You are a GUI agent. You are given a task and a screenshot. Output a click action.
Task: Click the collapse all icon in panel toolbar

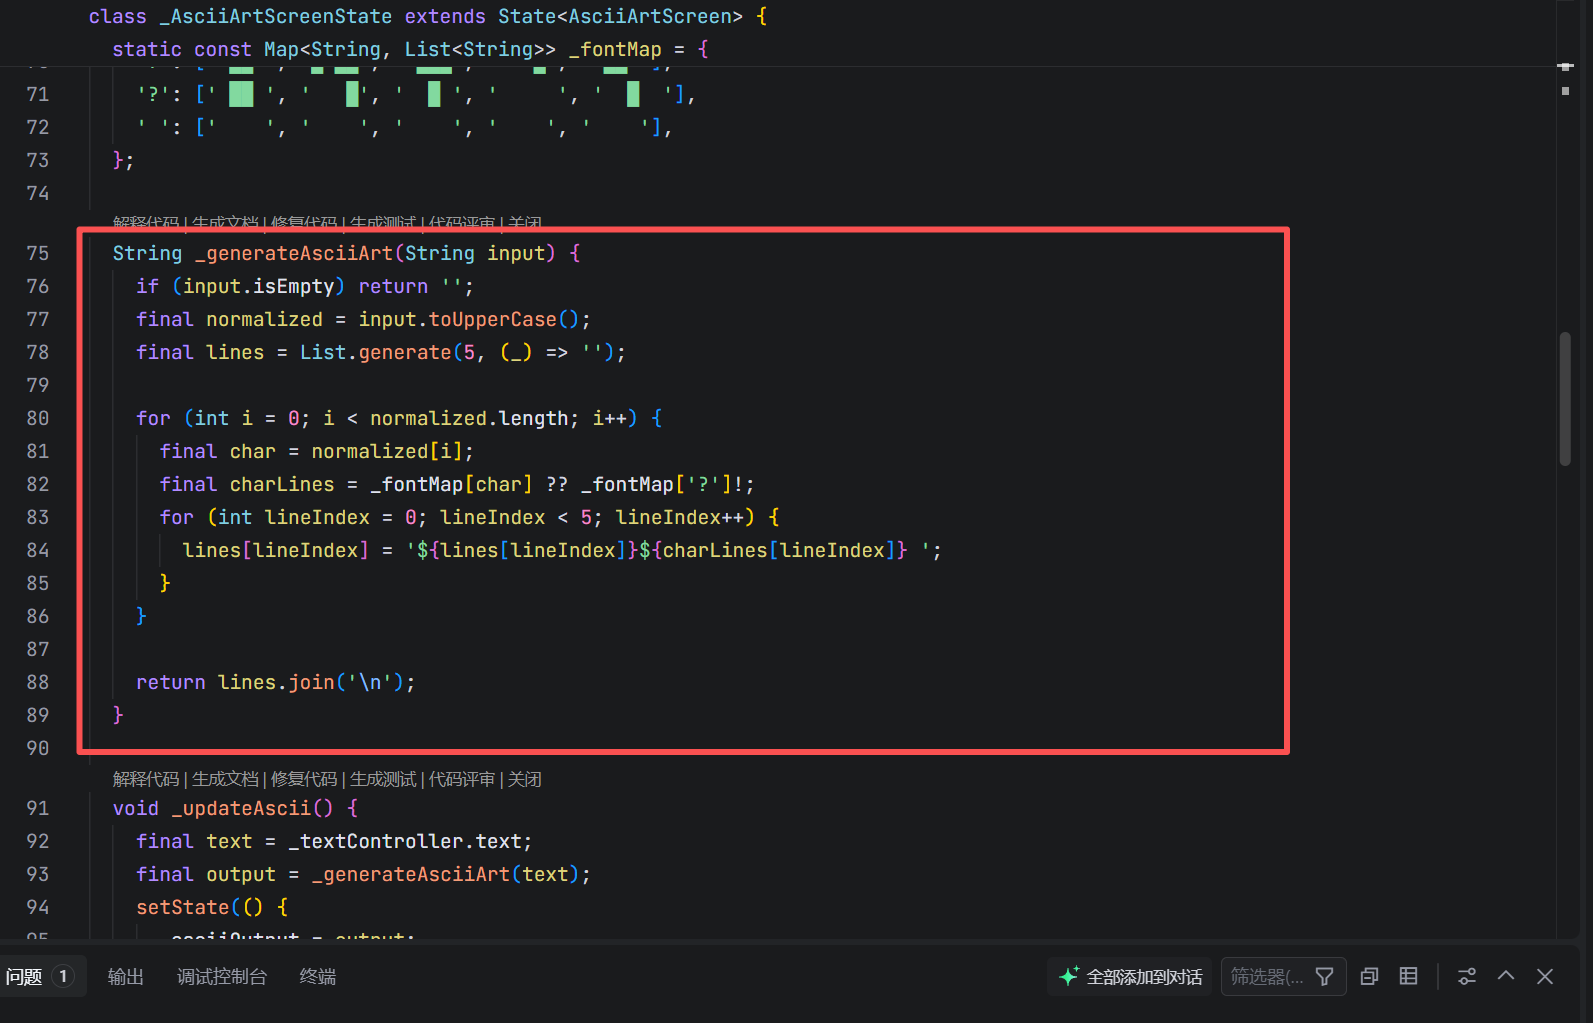[x=1370, y=977]
